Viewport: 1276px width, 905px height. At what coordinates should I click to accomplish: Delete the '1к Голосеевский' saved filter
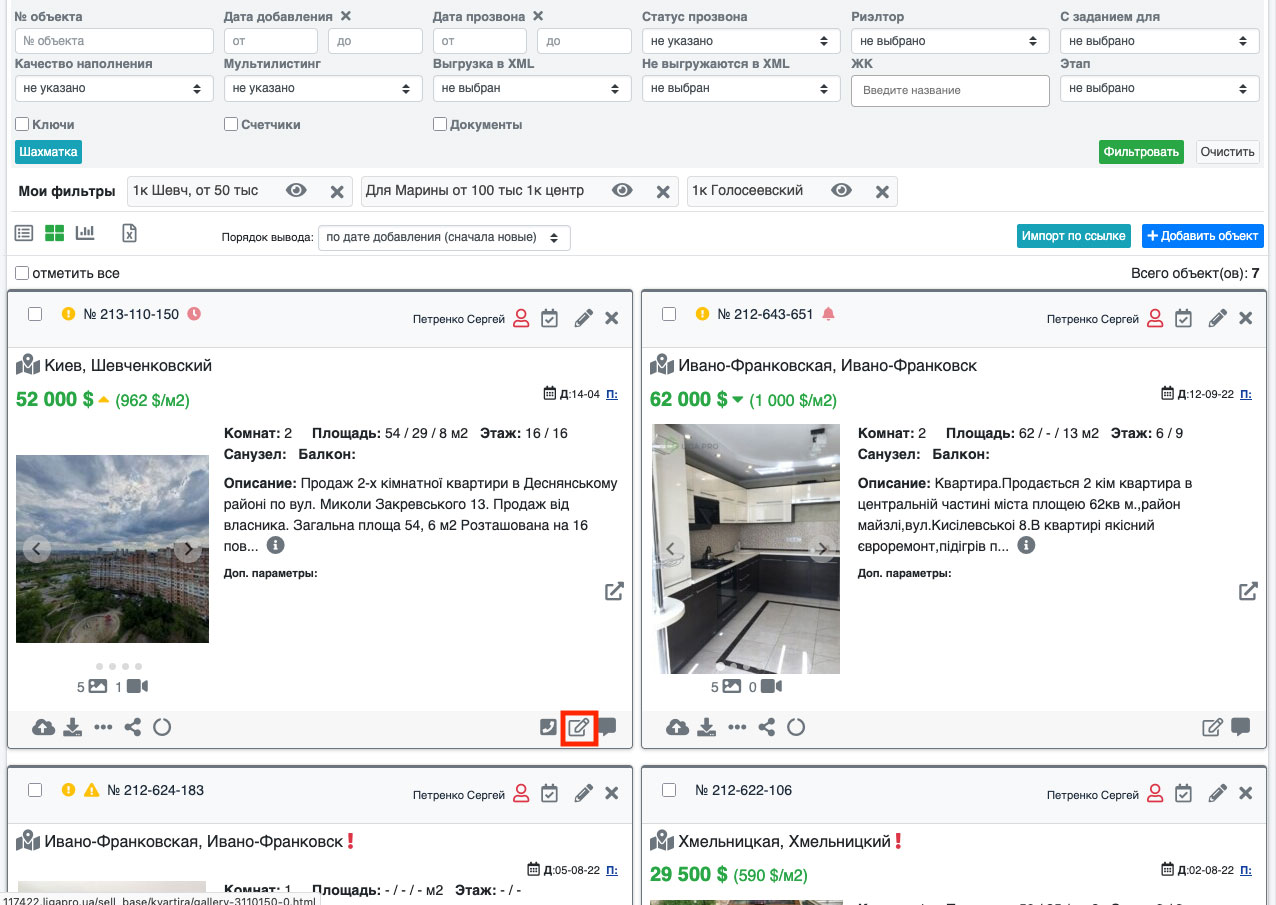tap(882, 191)
